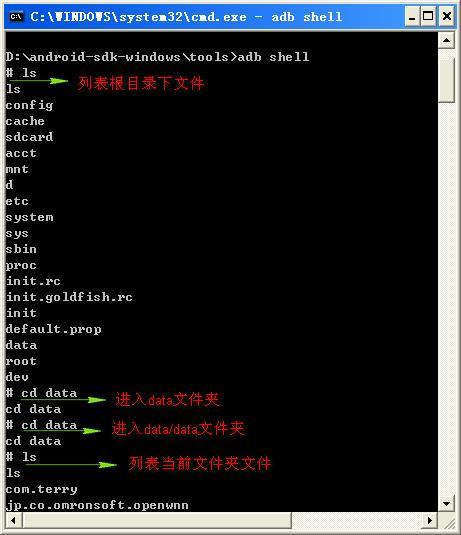461x535 pixels.
Task: Click the vertical scrollbar thumb
Action: tap(447, 80)
